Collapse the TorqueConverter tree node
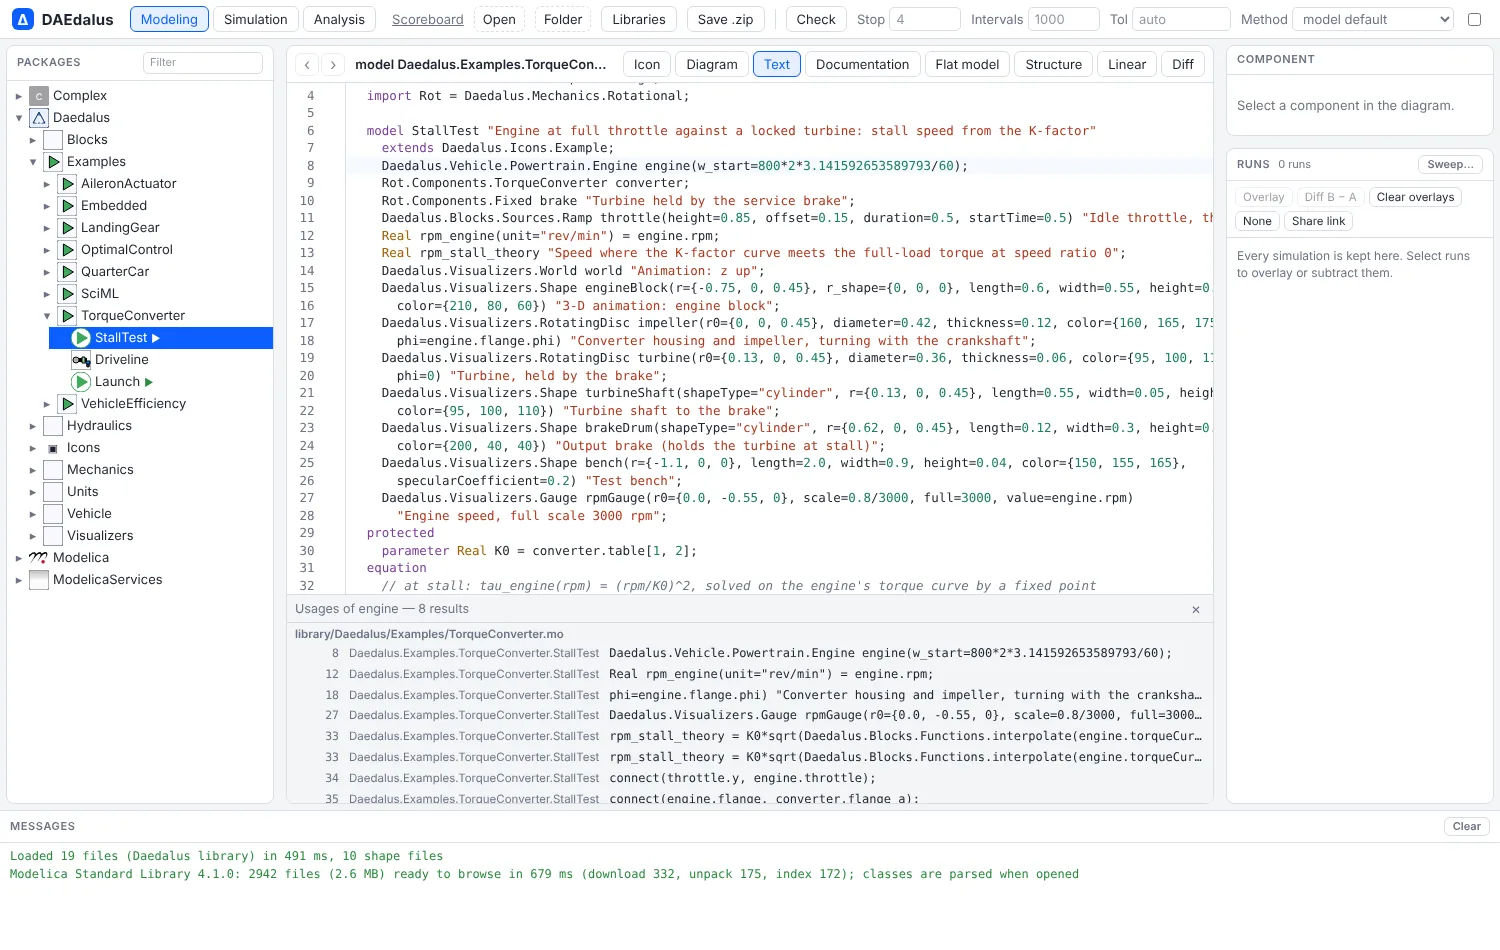Screen dimensions: 1500x950 [46, 316]
